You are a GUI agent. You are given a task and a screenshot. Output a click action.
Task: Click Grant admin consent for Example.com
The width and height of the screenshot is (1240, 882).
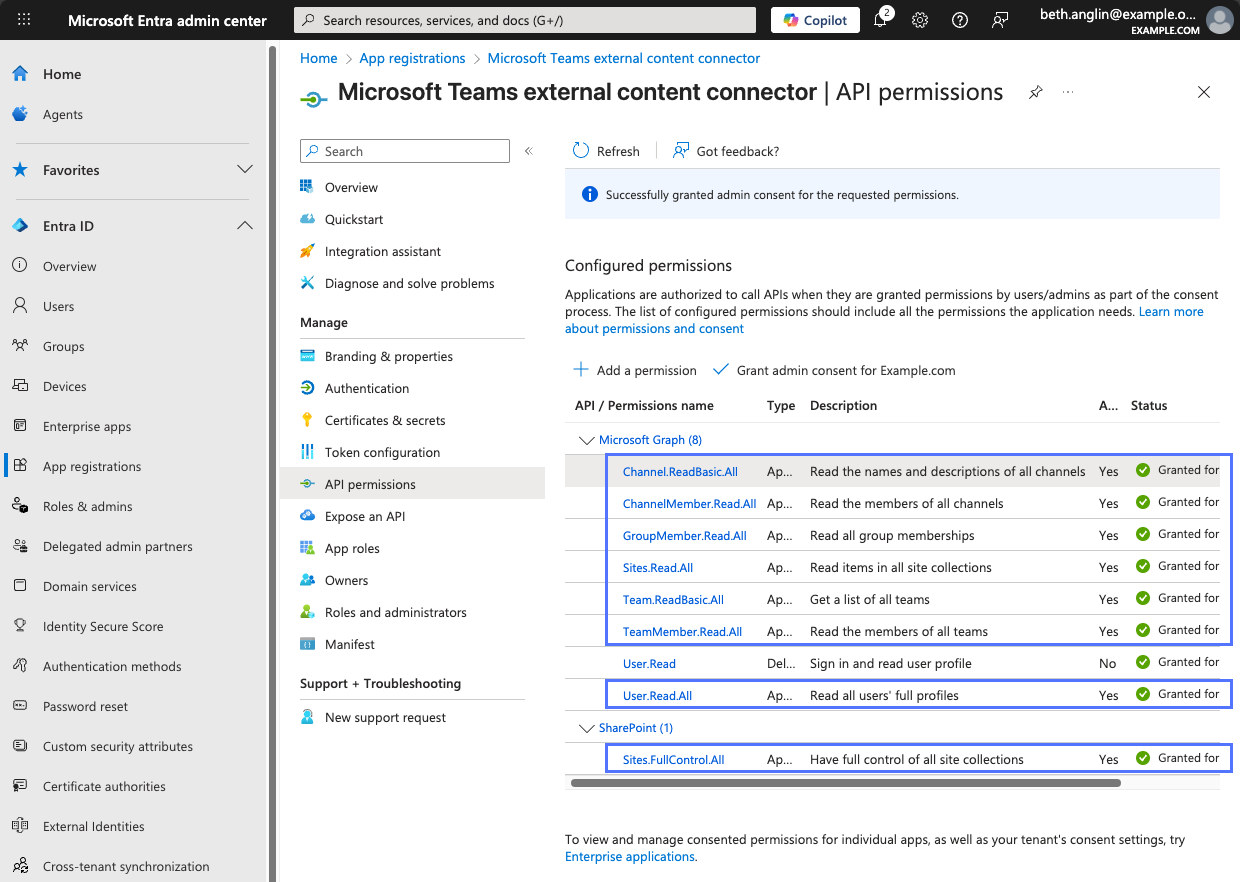click(x=834, y=370)
